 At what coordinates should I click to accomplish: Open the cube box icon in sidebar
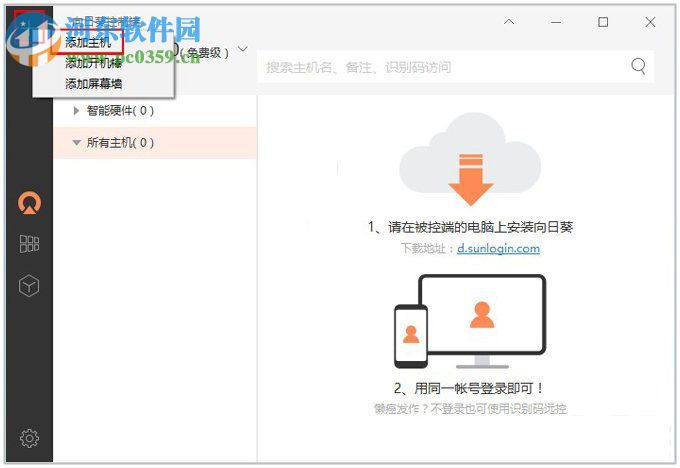click(29, 285)
